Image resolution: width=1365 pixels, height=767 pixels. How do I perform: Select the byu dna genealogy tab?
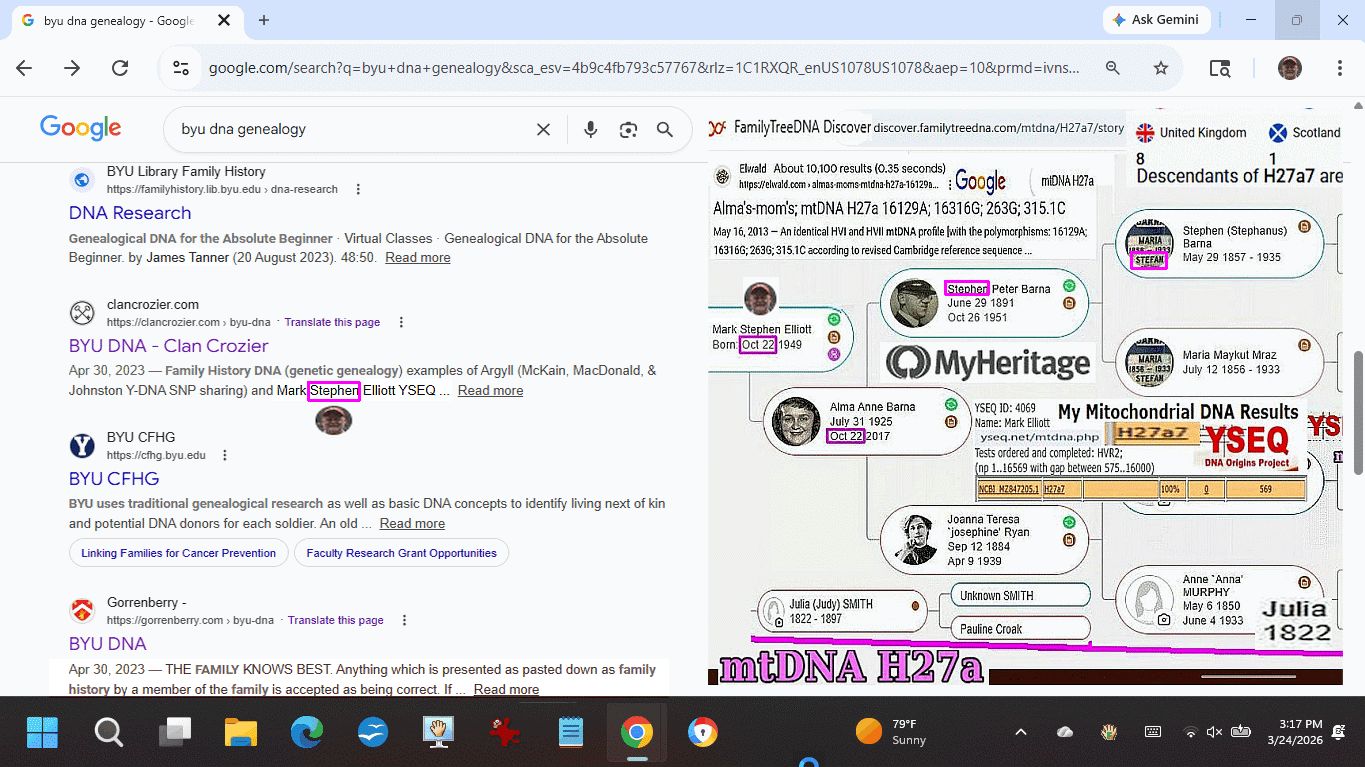pos(118,20)
